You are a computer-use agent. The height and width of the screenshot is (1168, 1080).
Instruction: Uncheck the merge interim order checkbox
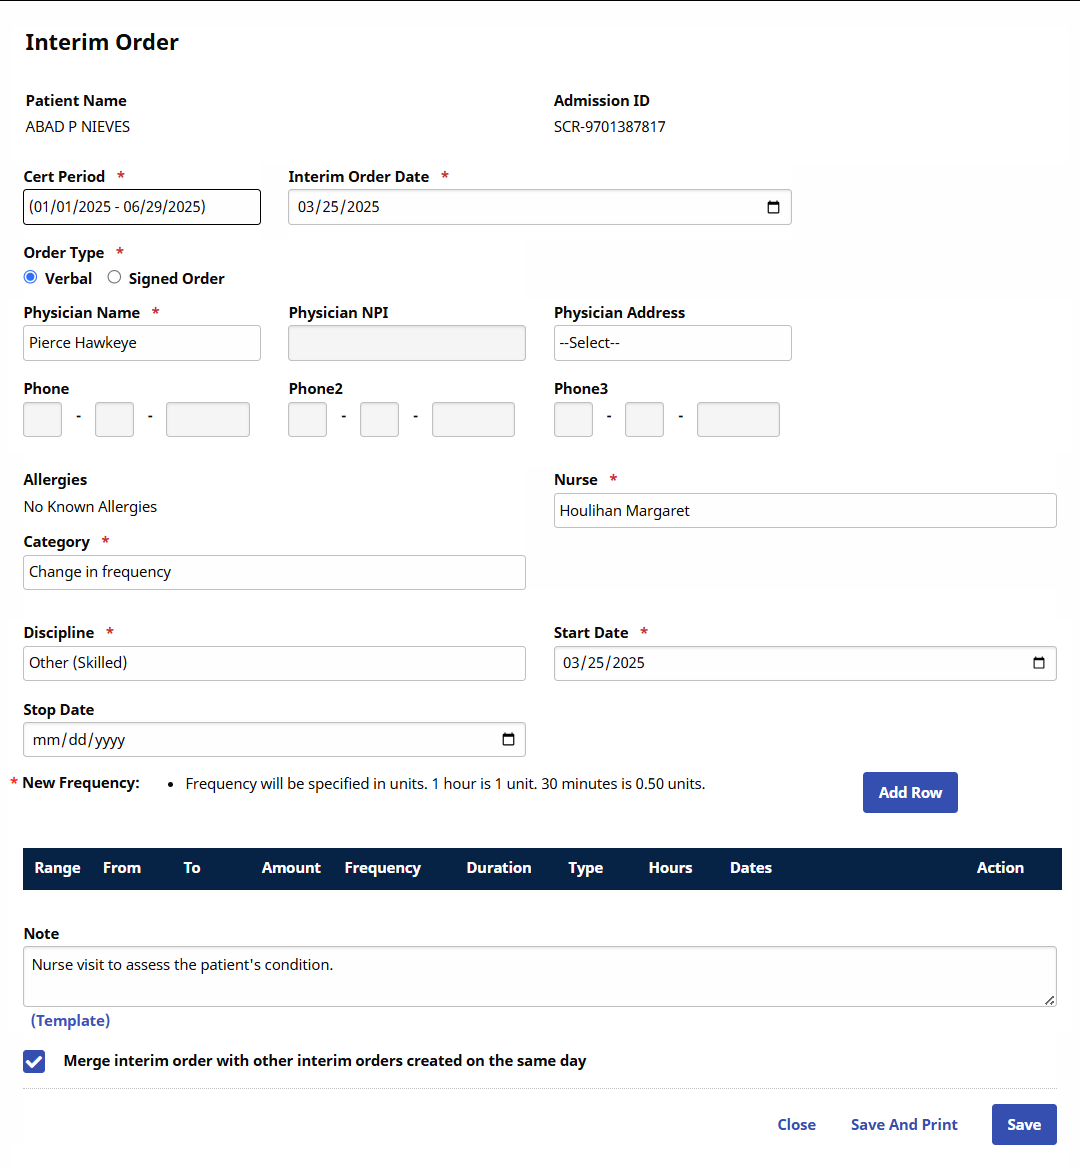[35, 1061]
